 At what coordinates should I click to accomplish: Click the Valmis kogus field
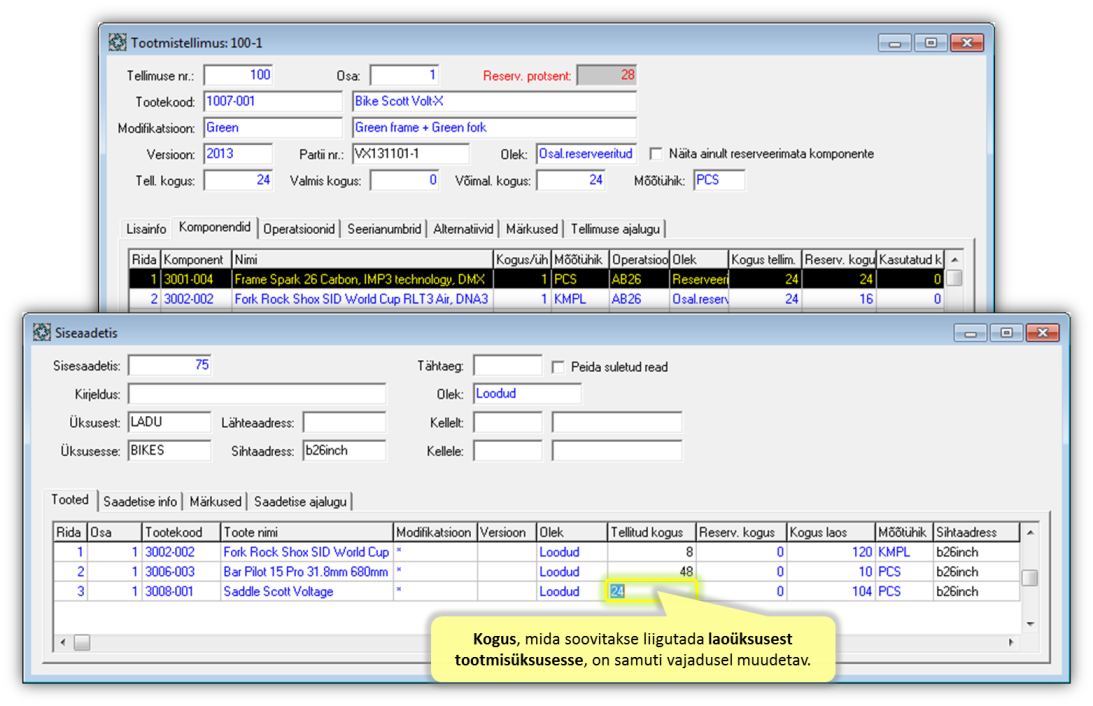405,181
